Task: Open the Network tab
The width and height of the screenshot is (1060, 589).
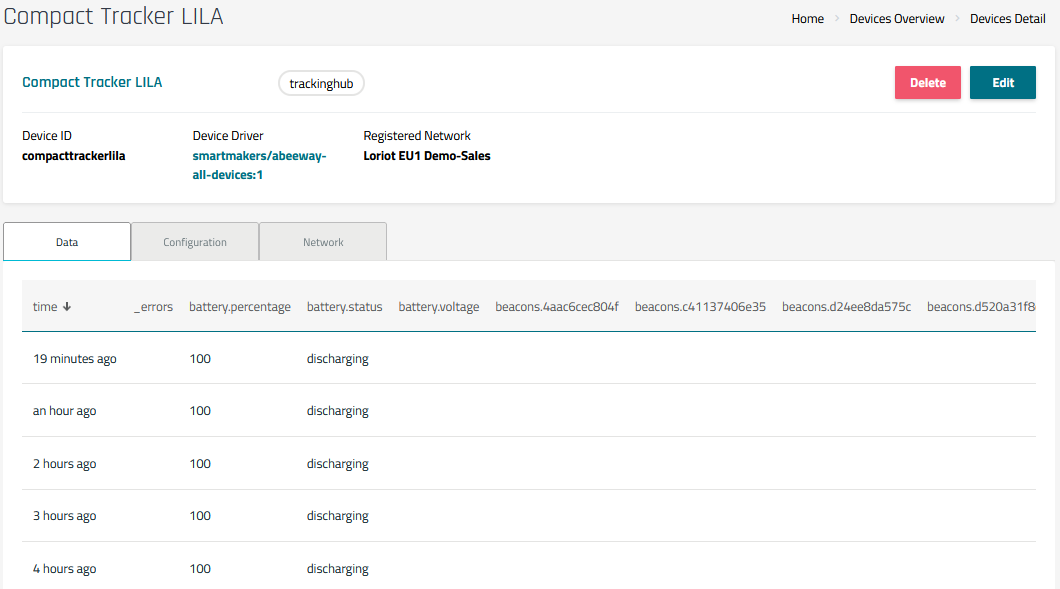Action: pos(323,242)
